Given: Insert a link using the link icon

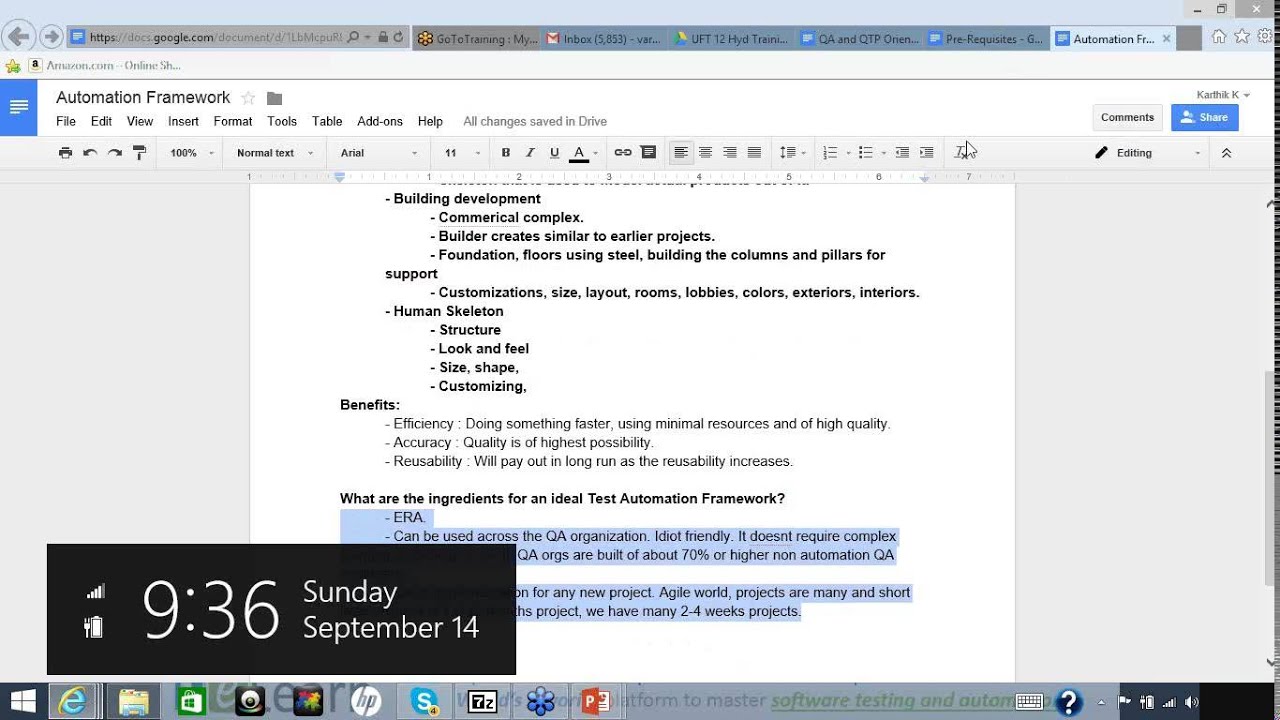Looking at the screenshot, I should click(623, 153).
